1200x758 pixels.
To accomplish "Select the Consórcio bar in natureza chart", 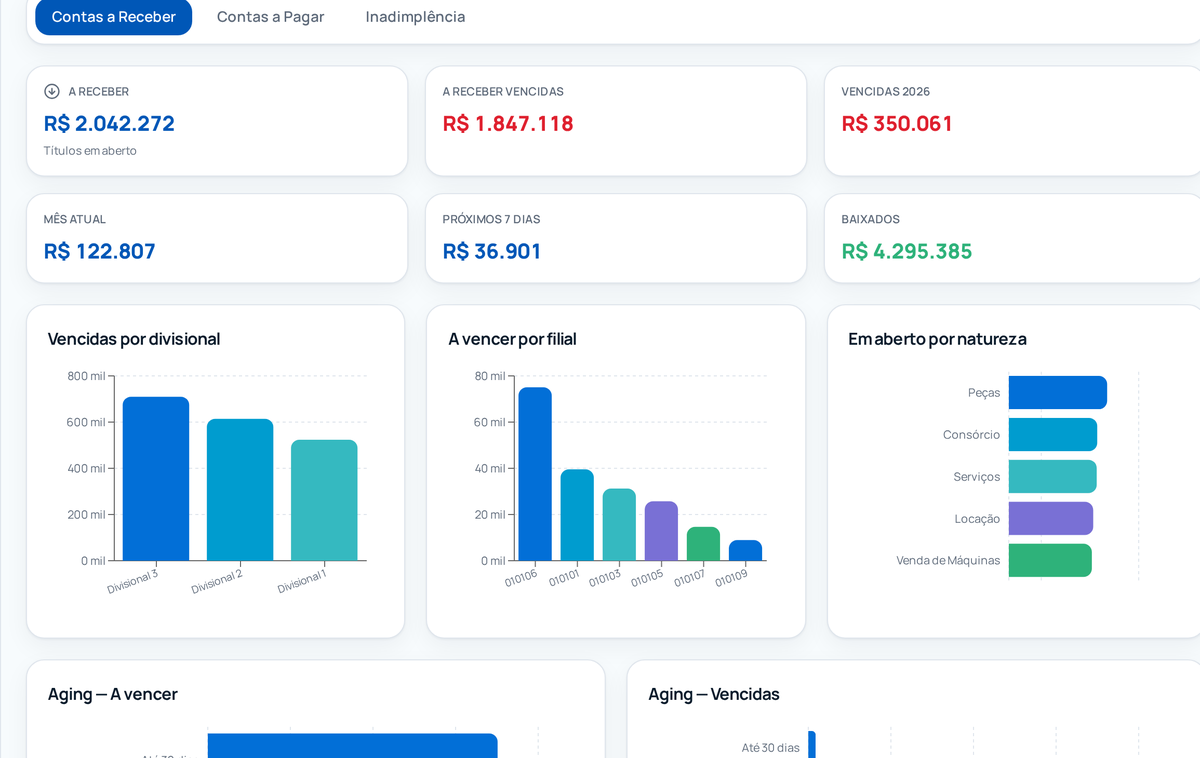I will (1053, 435).
